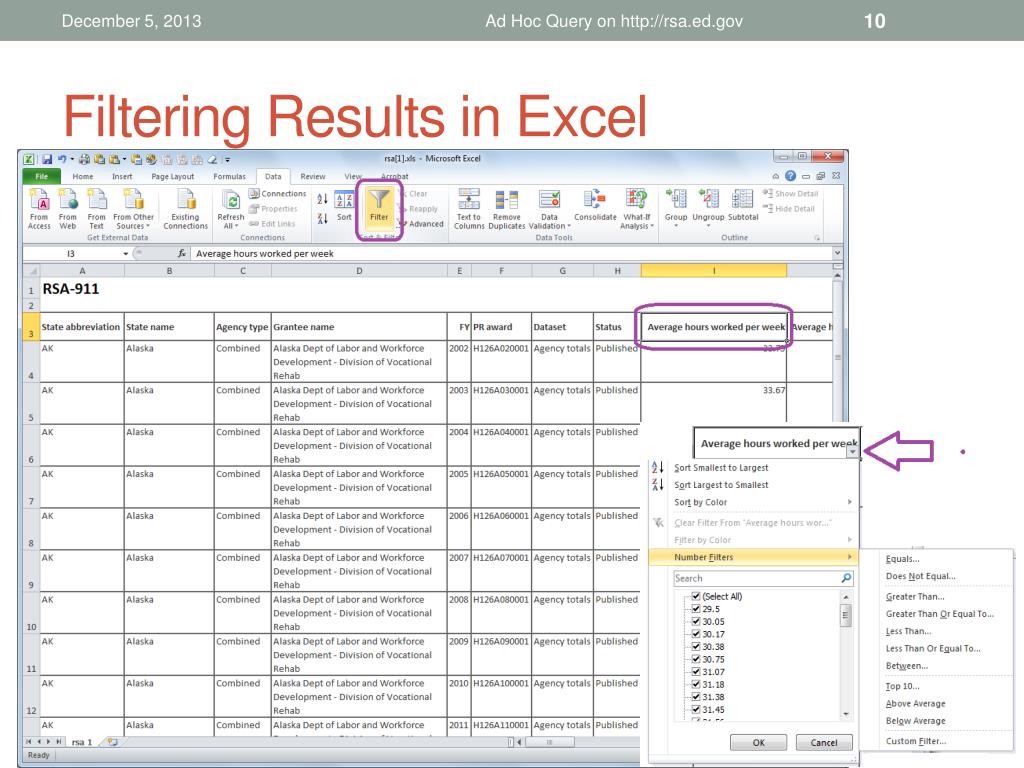
Task: Uncheck the 30.05 value checkbox
Action: tap(696, 622)
